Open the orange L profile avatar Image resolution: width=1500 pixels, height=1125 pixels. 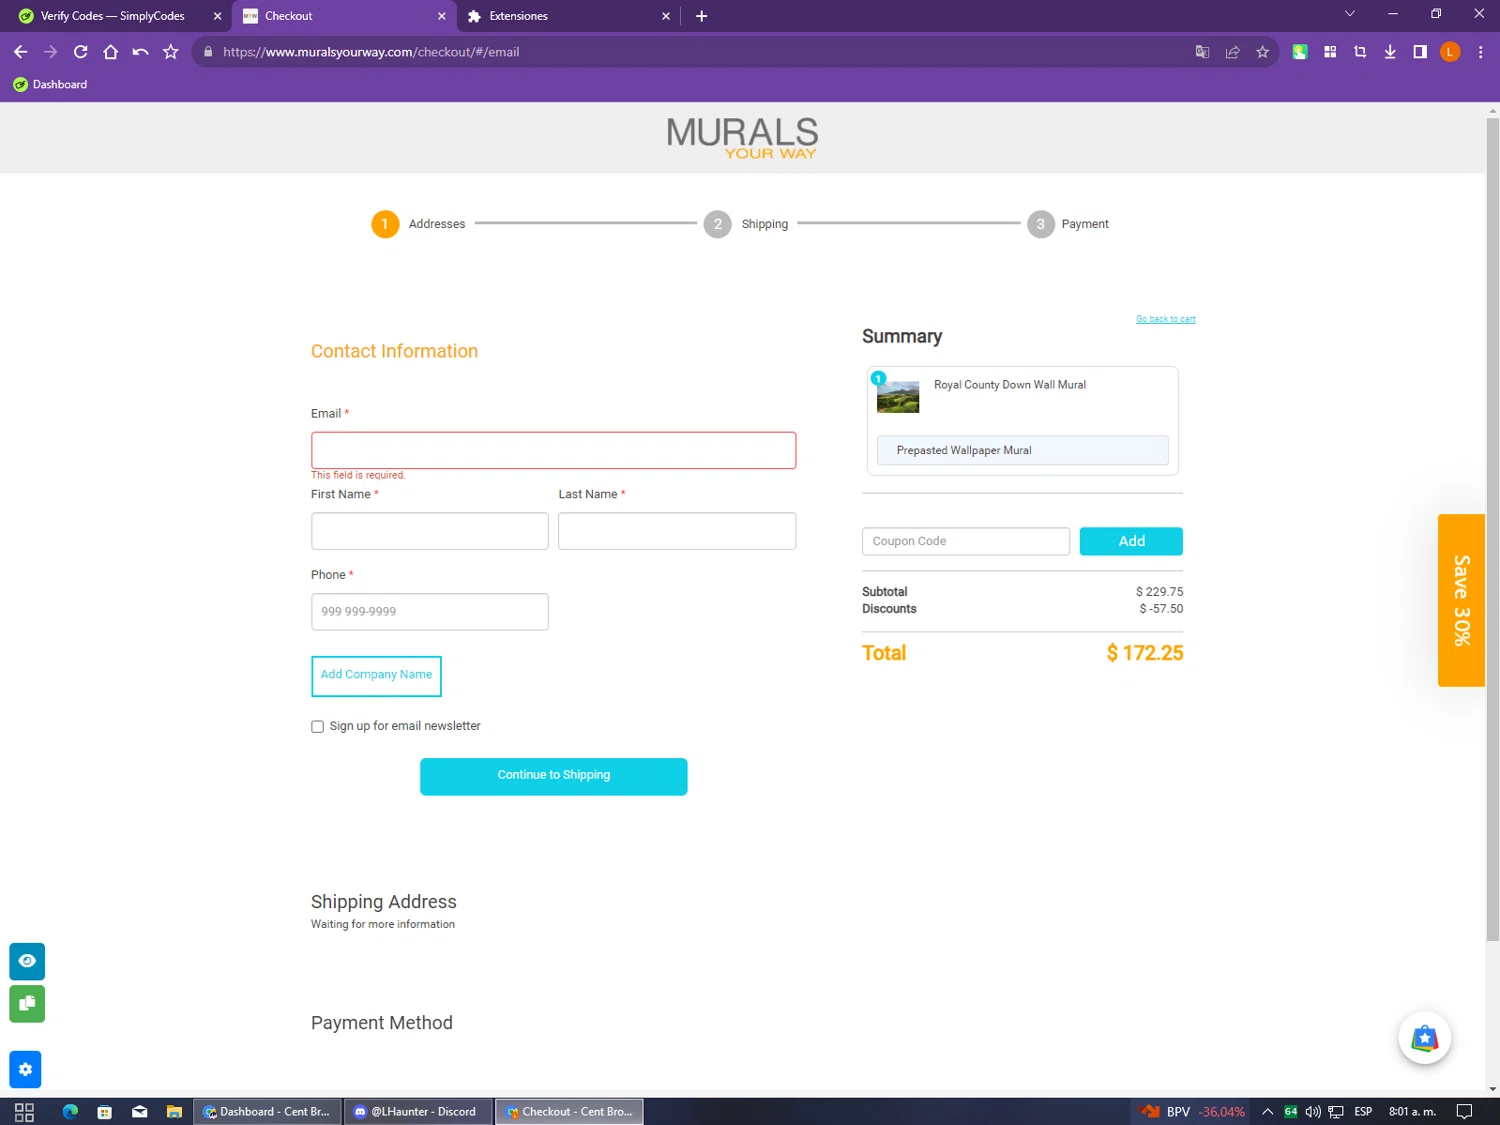pos(1450,52)
